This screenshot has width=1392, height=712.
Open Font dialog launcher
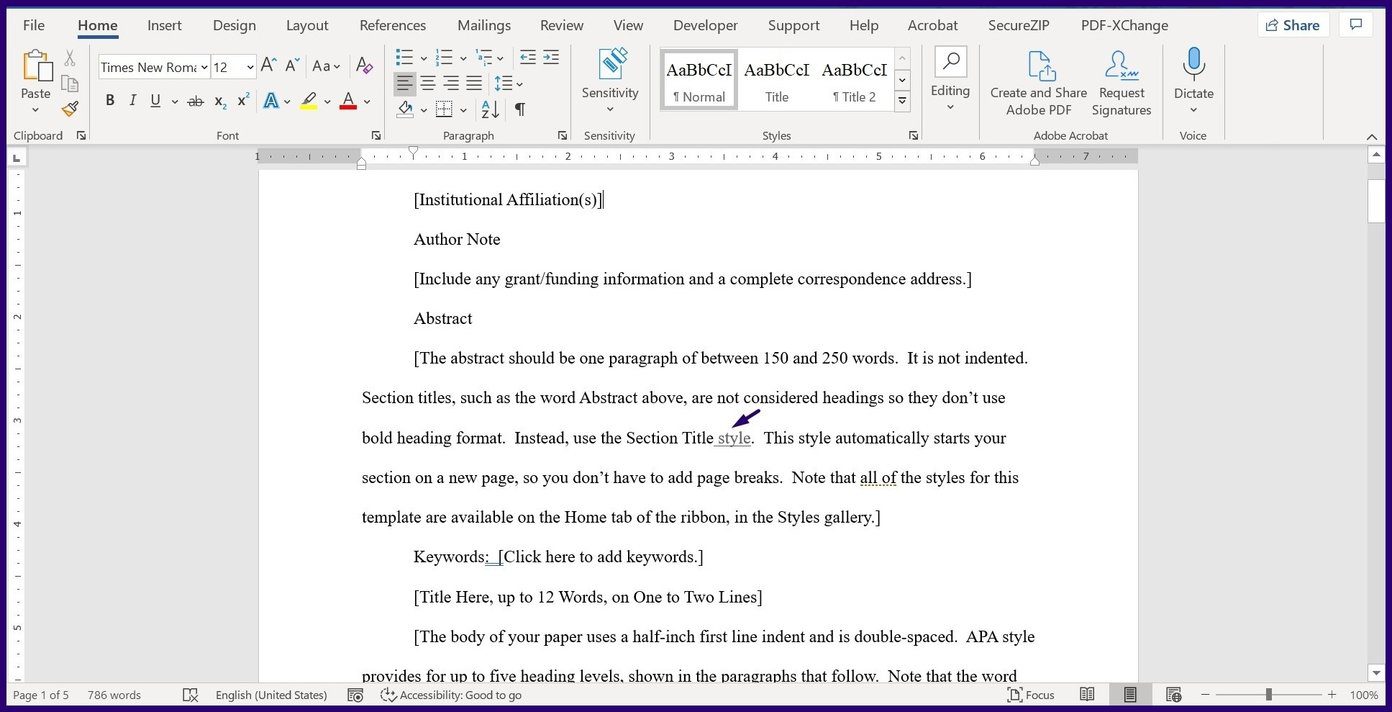click(x=376, y=135)
